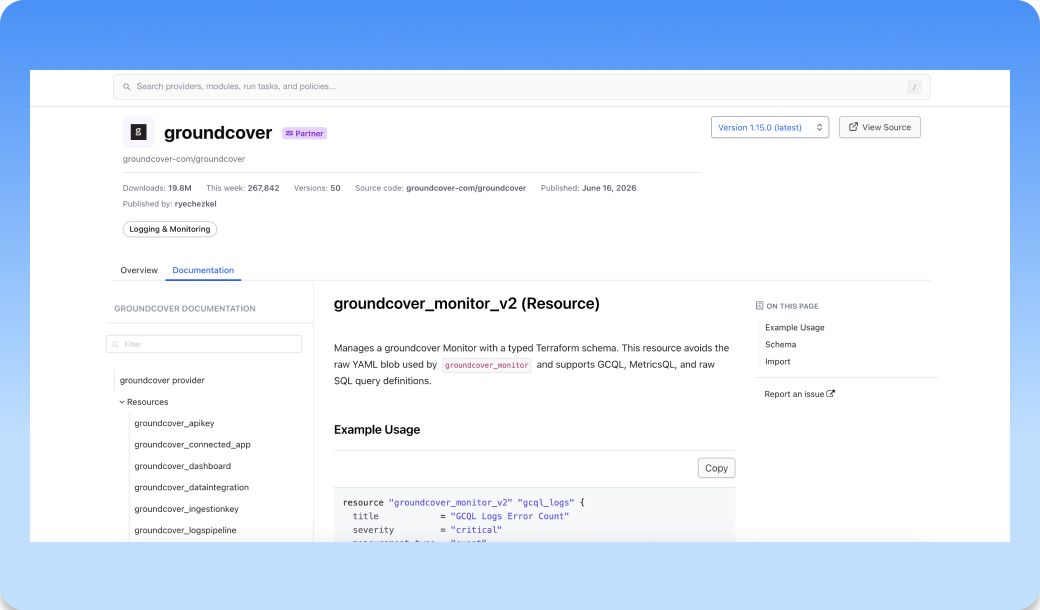Click the This week 267,842 statistic

point(243,188)
